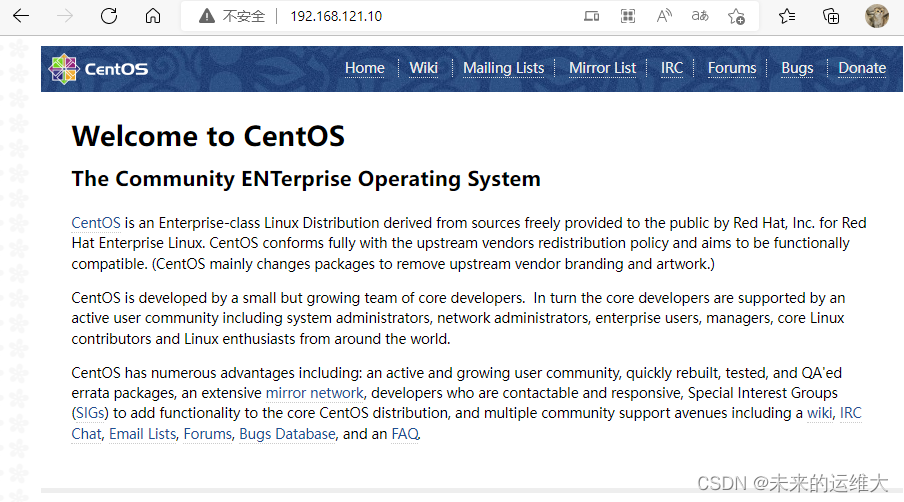This screenshot has width=904, height=502.
Task: Follow the SIGs link
Action: point(90,413)
